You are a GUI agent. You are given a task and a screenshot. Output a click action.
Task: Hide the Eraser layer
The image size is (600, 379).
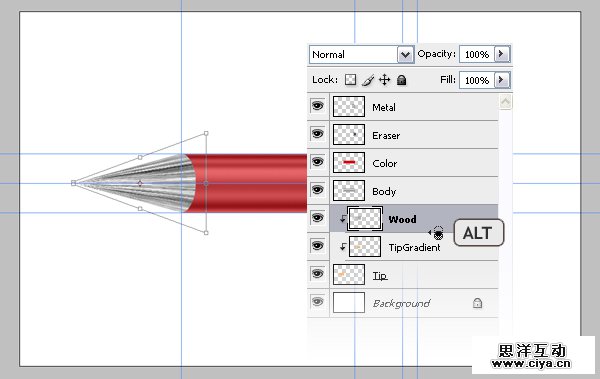pyautogui.click(x=317, y=134)
